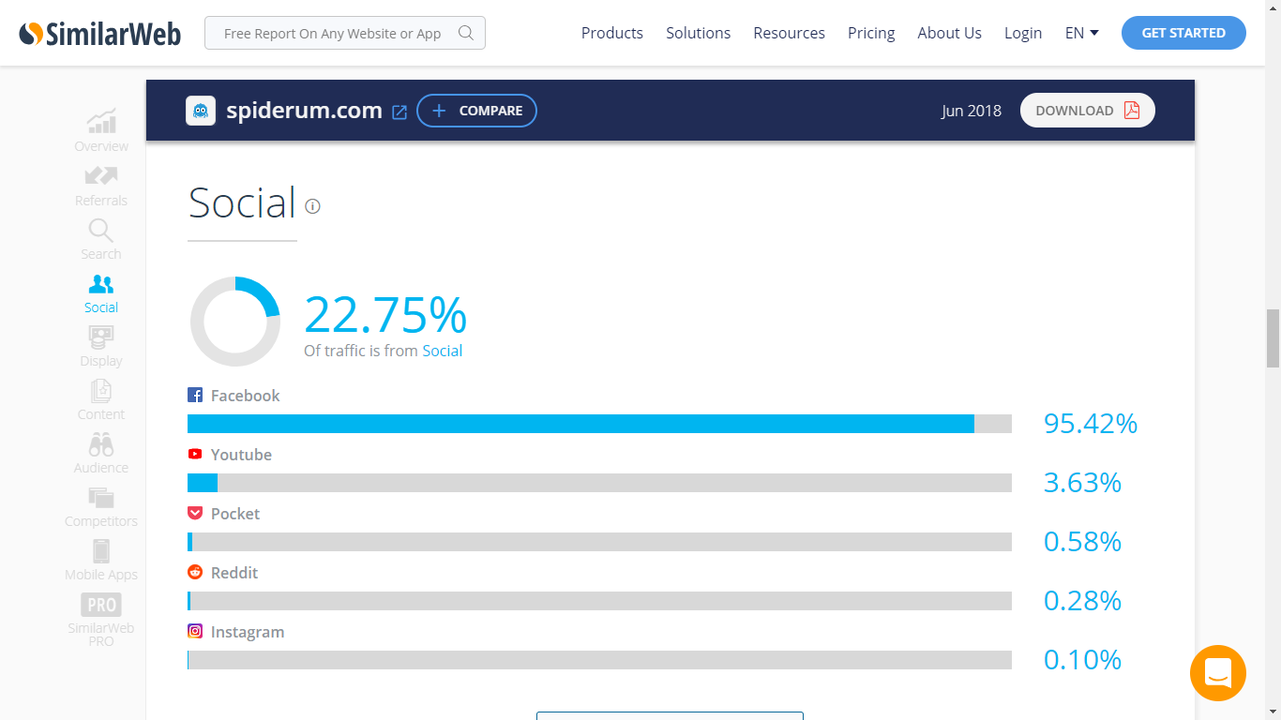Open the Overview sidebar section
The image size is (1281, 720).
pyautogui.click(x=101, y=130)
